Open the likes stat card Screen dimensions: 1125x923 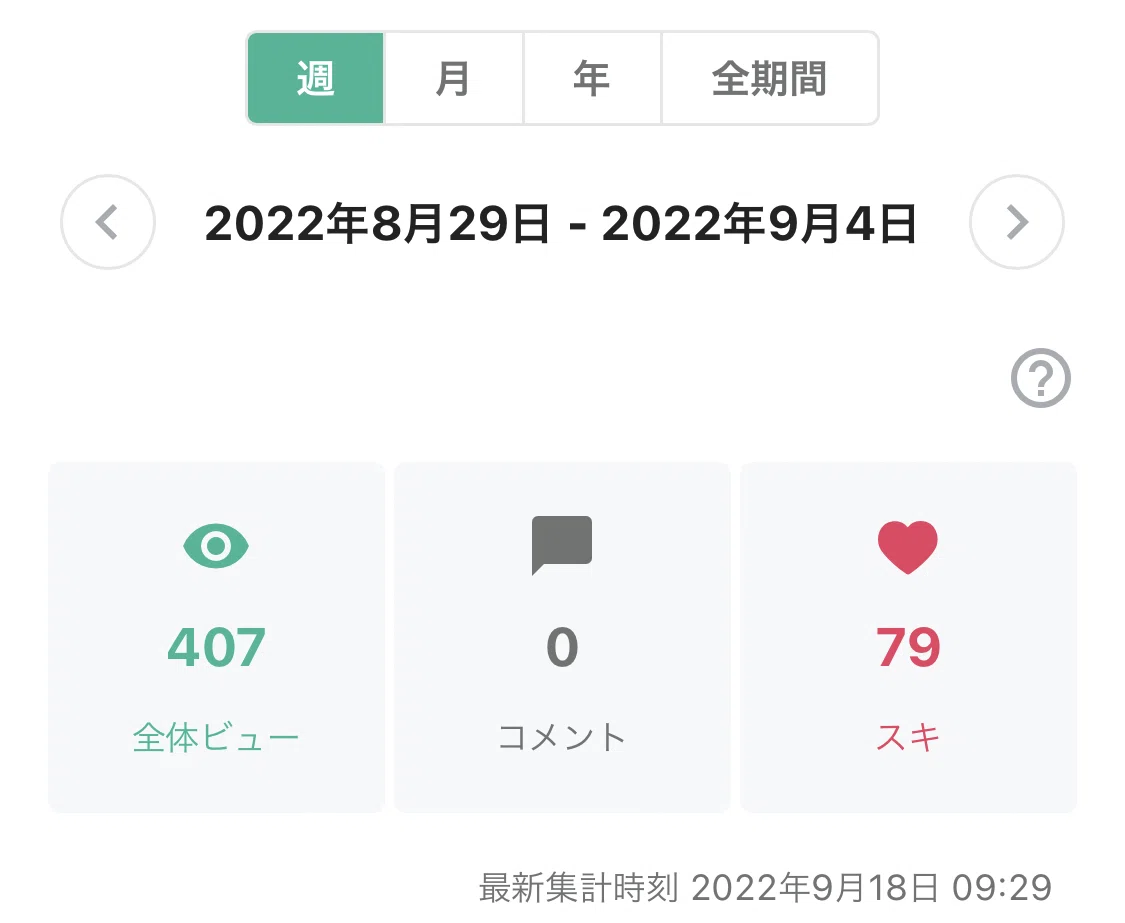click(x=908, y=637)
